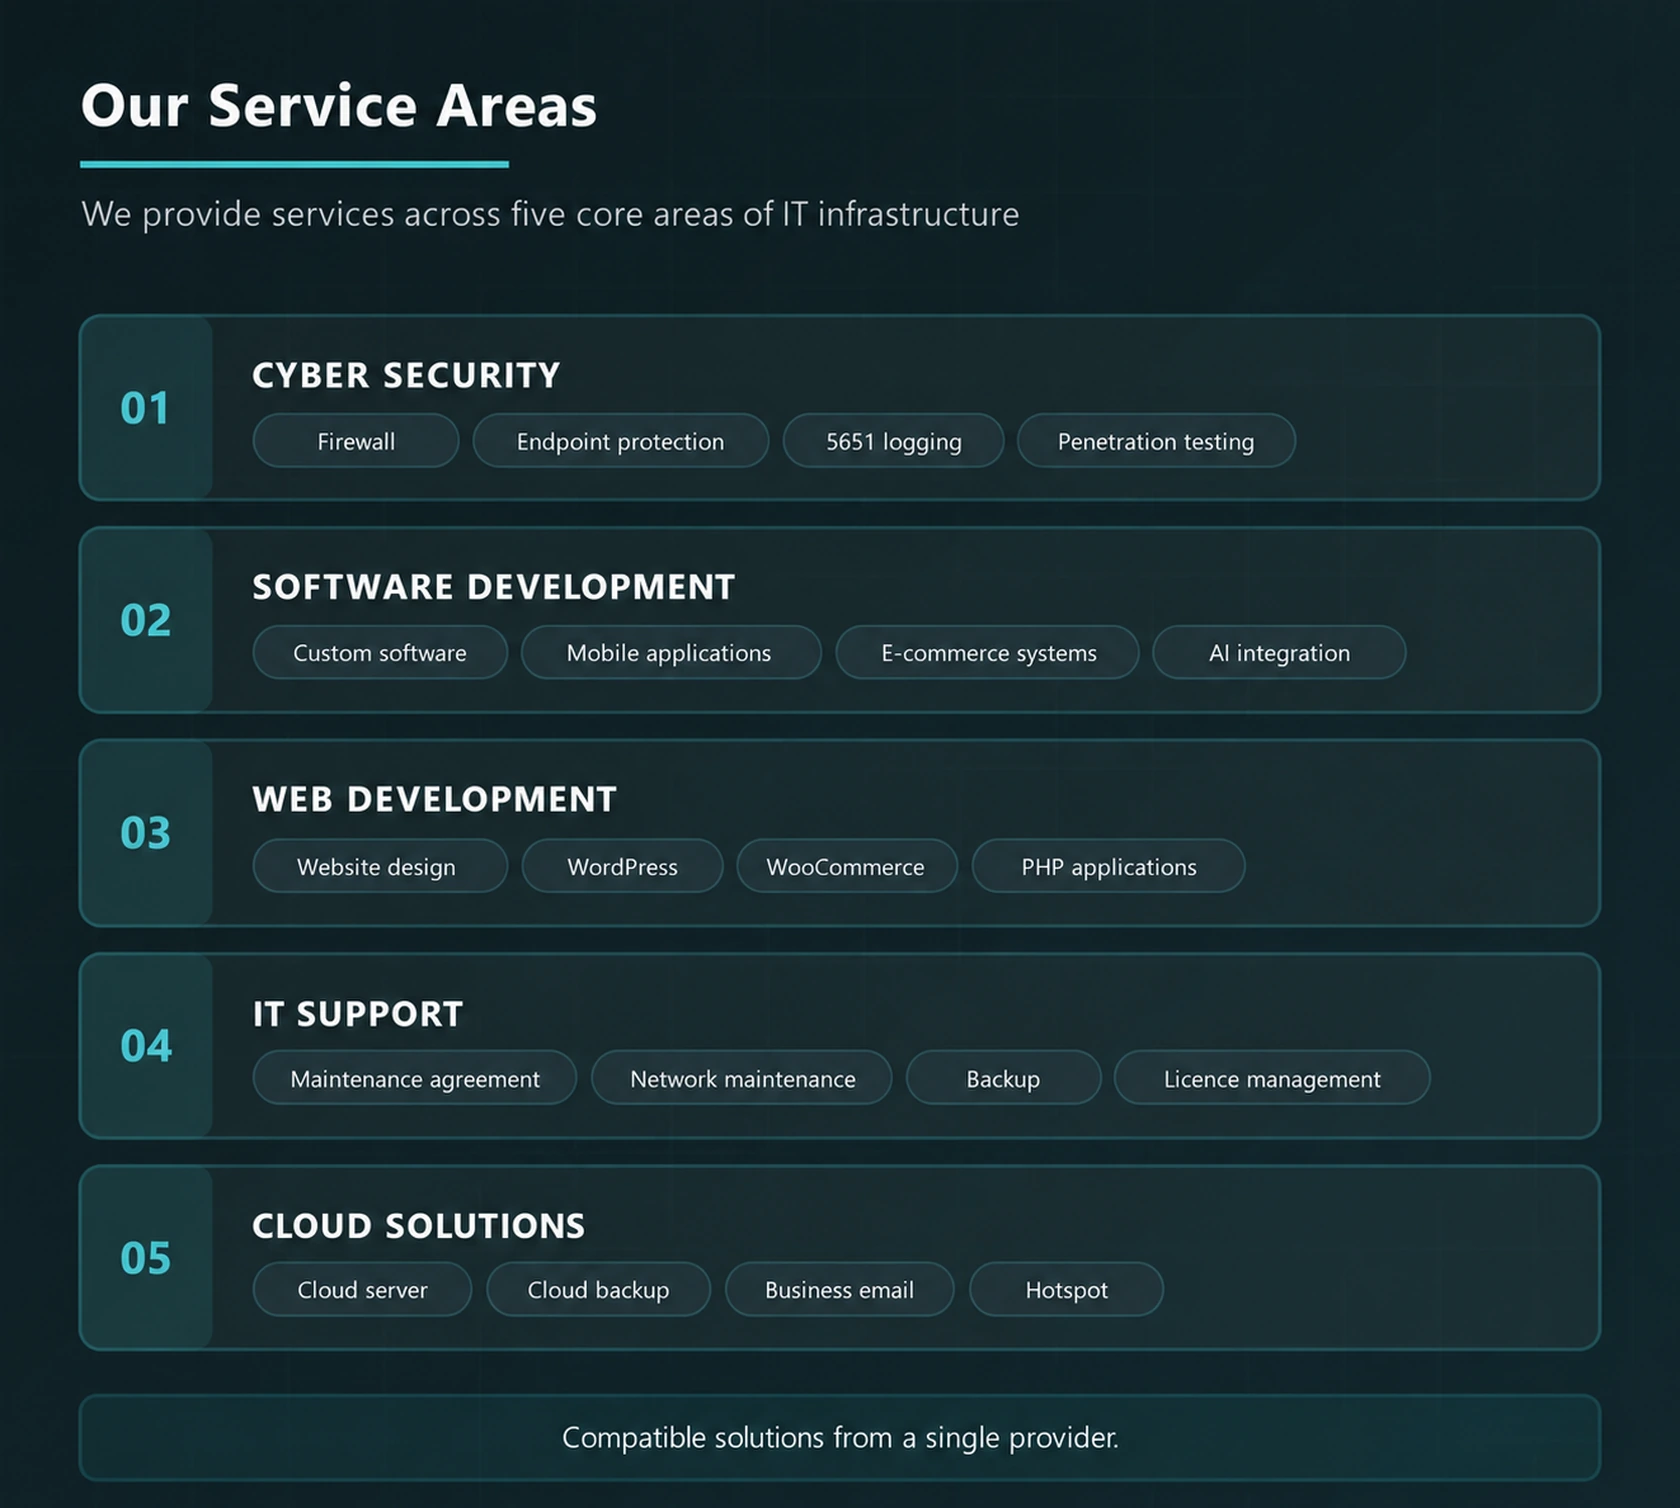The image size is (1680, 1508).
Task: Click the E-commerce systems pill
Action: (x=987, y=653)
